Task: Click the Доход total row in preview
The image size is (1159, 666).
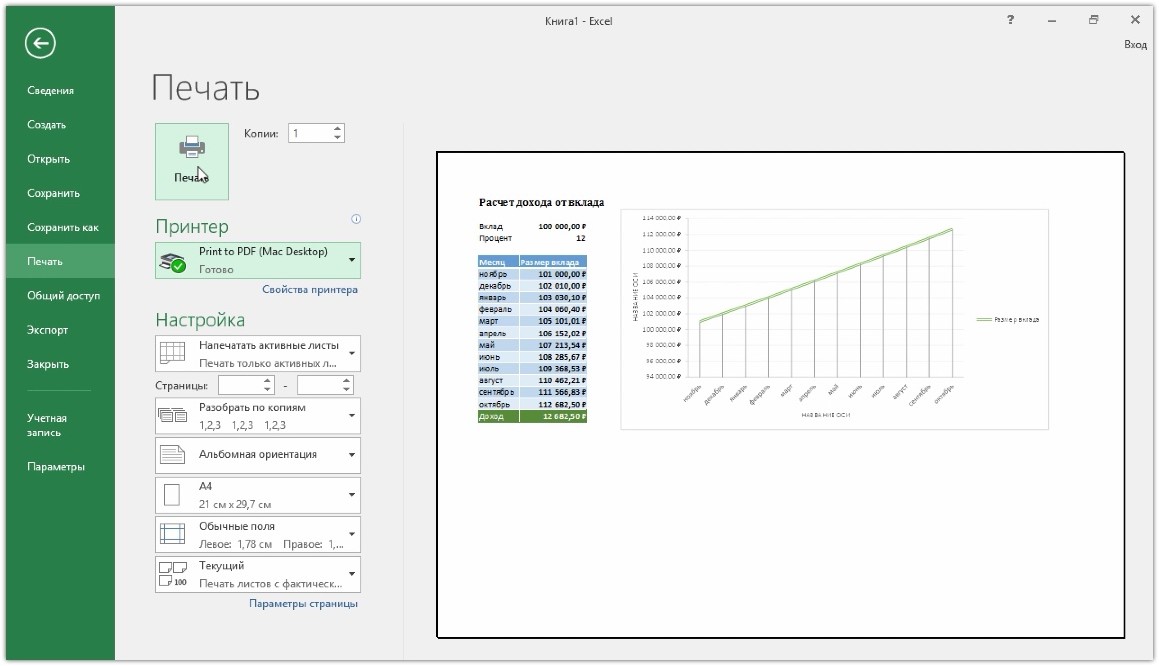Action: click(532, 416)
